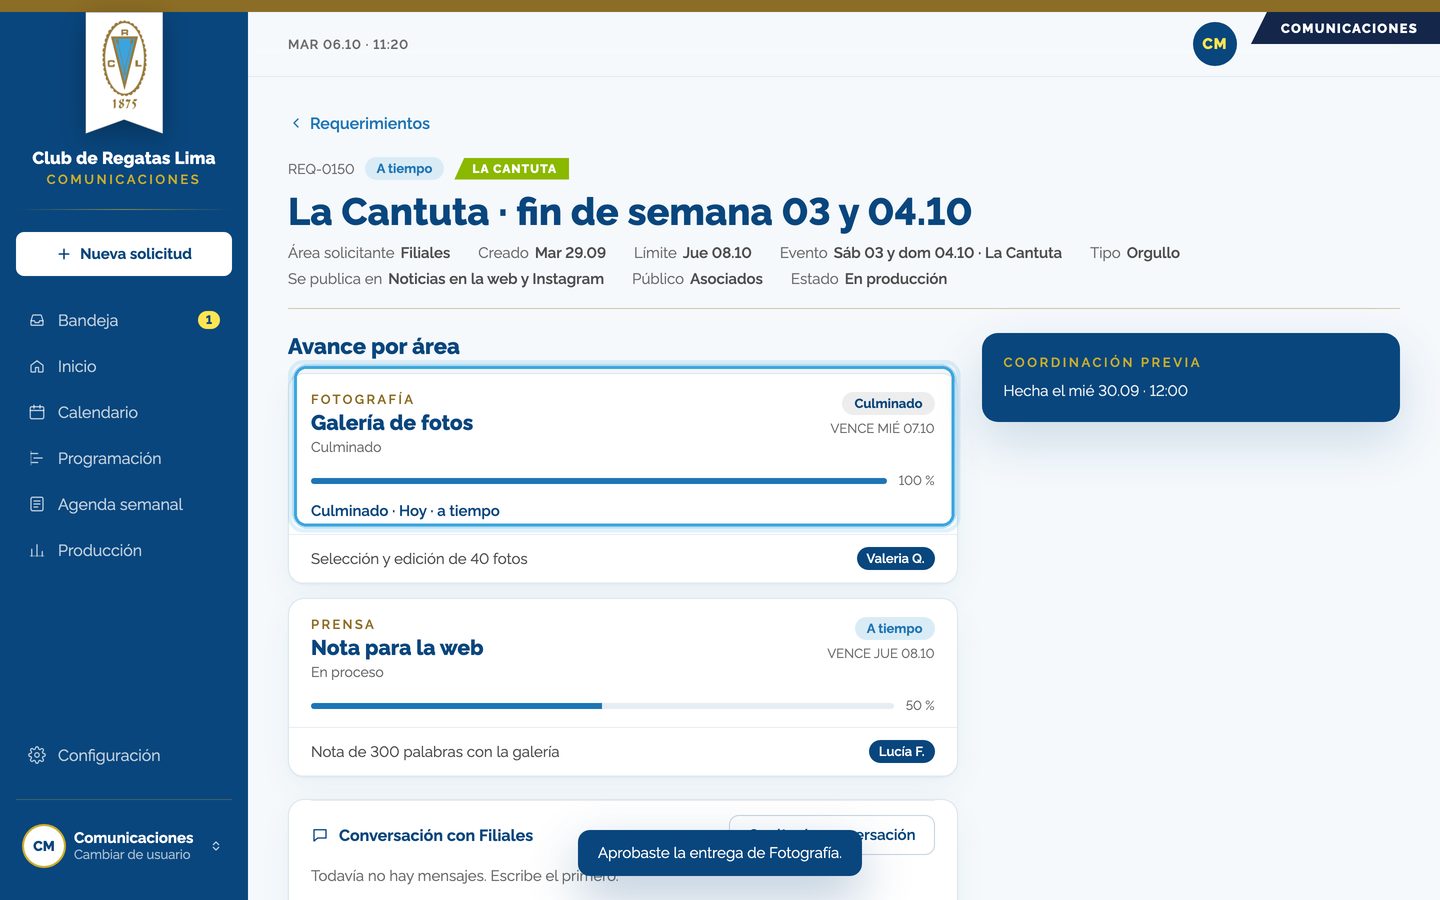
Task: Click the Aprobaste la entrega de Fotografía toast
Action: click(720, 853)
